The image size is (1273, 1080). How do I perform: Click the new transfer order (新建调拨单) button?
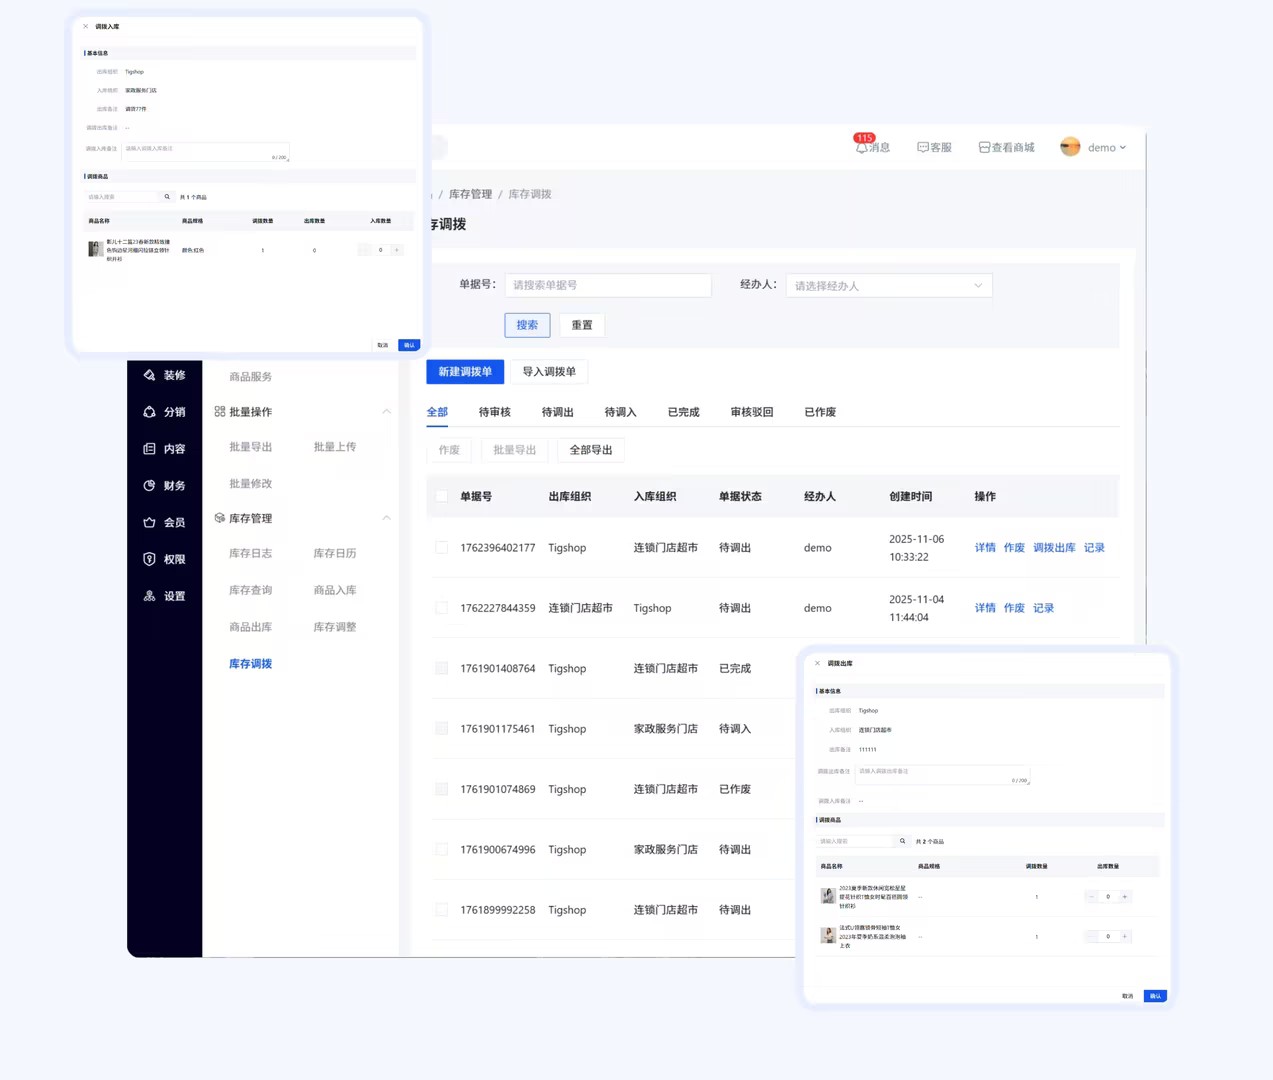coord(465,372)
